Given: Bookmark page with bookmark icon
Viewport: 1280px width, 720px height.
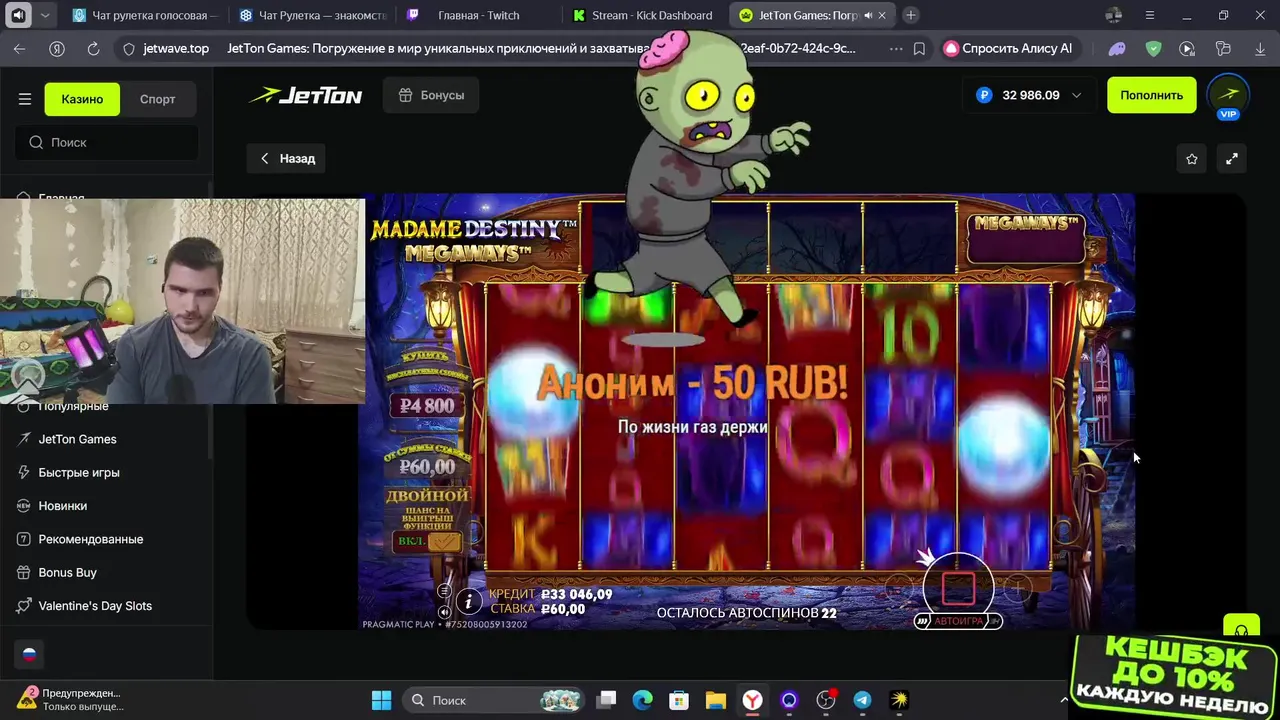Looking at the screenshot, I should click(919, 48).
